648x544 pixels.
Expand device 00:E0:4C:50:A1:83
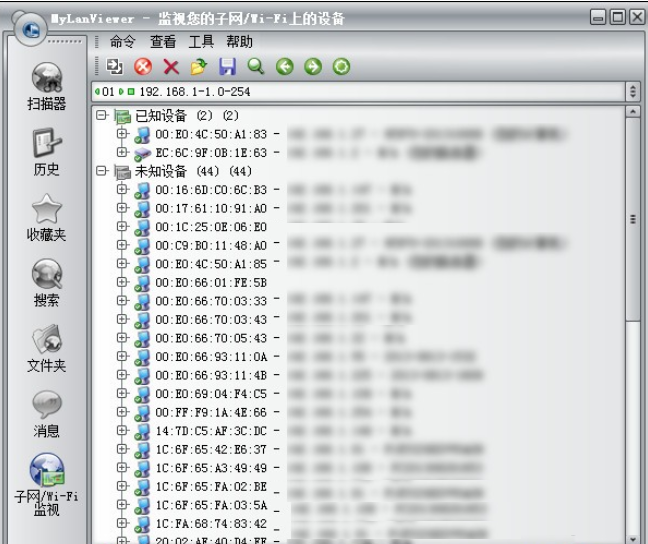[x=122, y=134]
